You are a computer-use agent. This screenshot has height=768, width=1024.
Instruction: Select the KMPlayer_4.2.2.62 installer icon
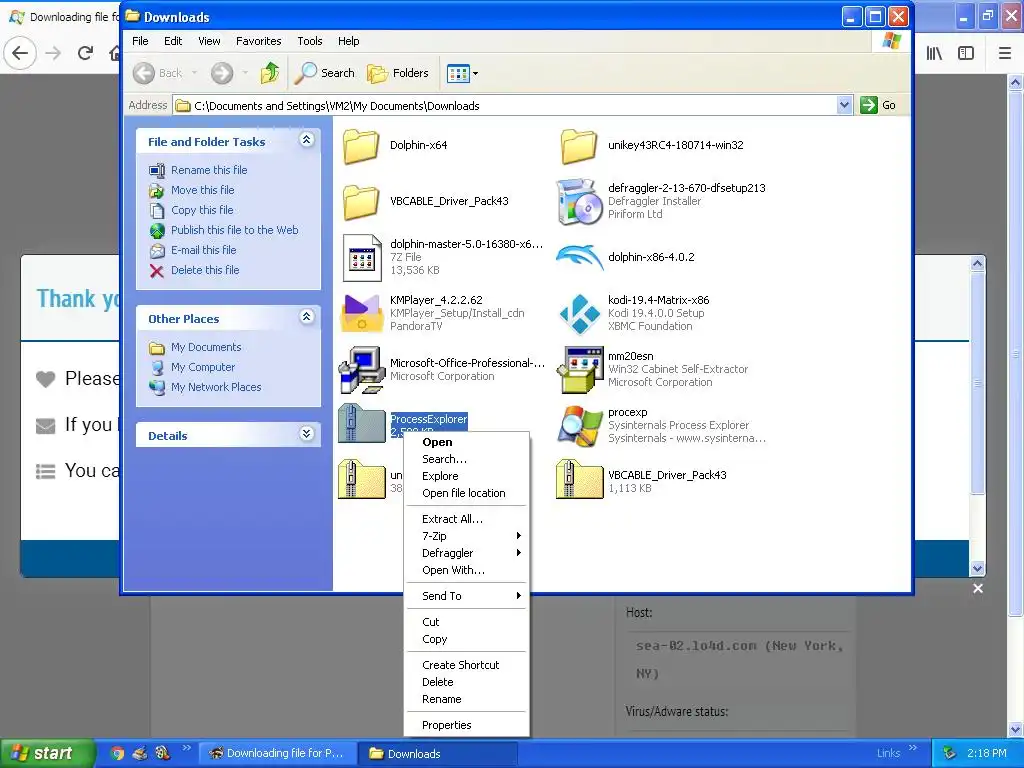(x=361, y=313)
